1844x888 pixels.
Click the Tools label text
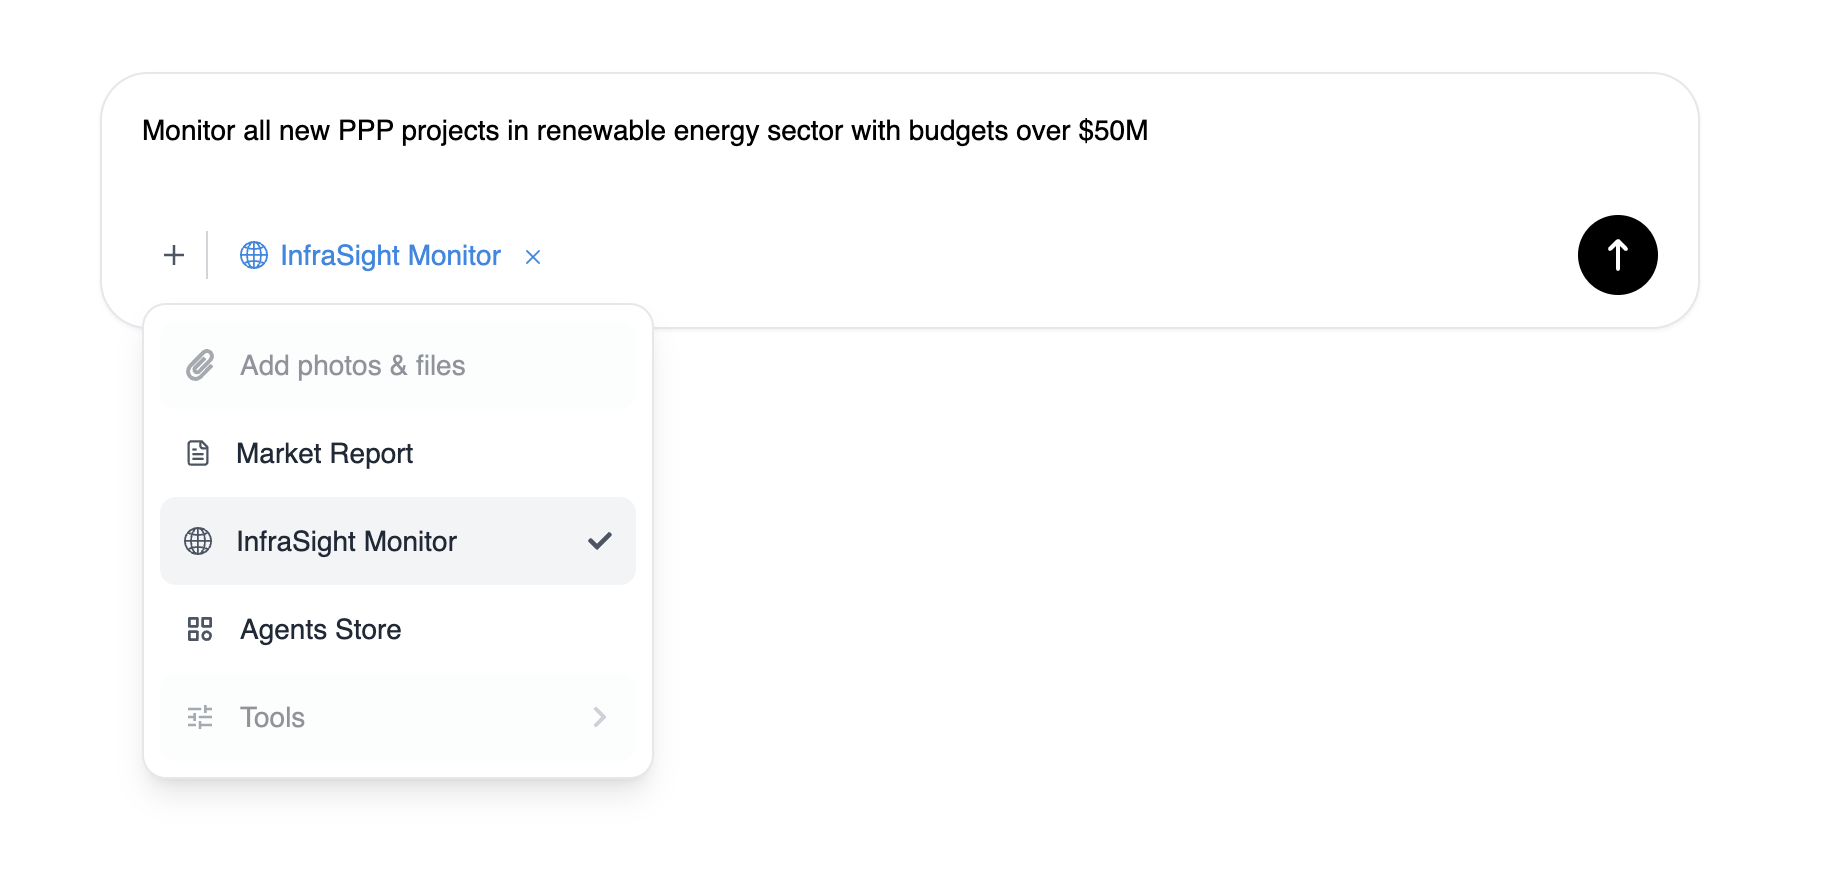[x=272, y=717]
